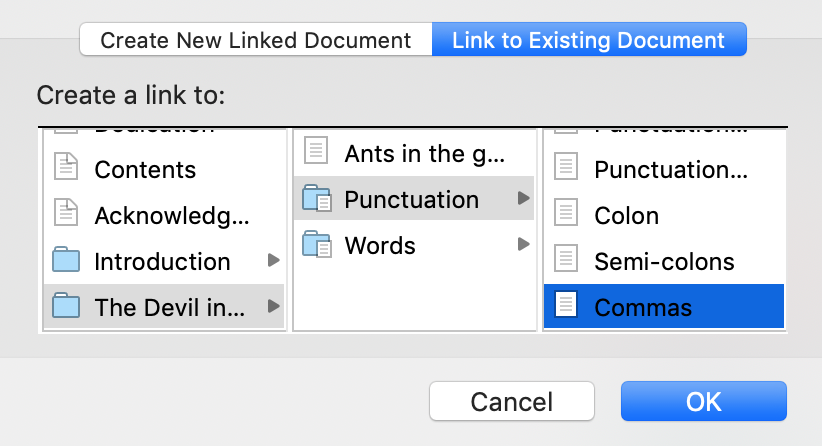Viewport: 822px width, 446px height.
Task: Expand the Words folder arrow
Action: point(523,245)
